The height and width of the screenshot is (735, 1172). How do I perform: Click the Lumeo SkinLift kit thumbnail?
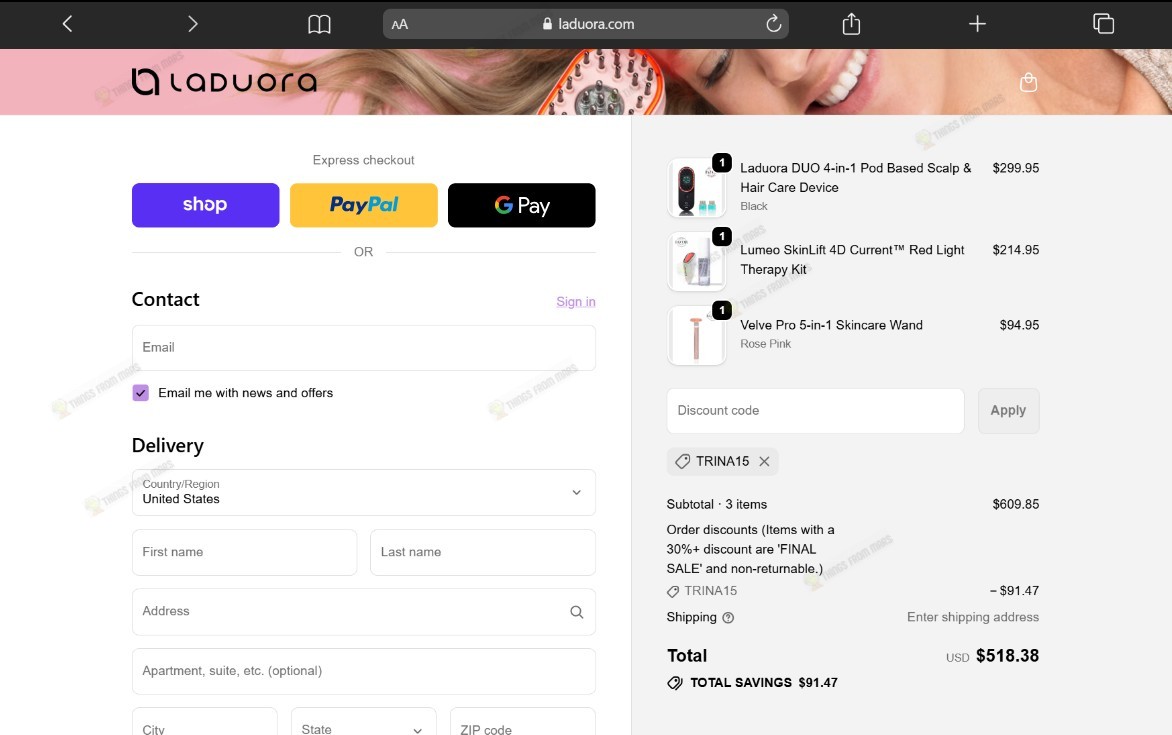point(697,262)
